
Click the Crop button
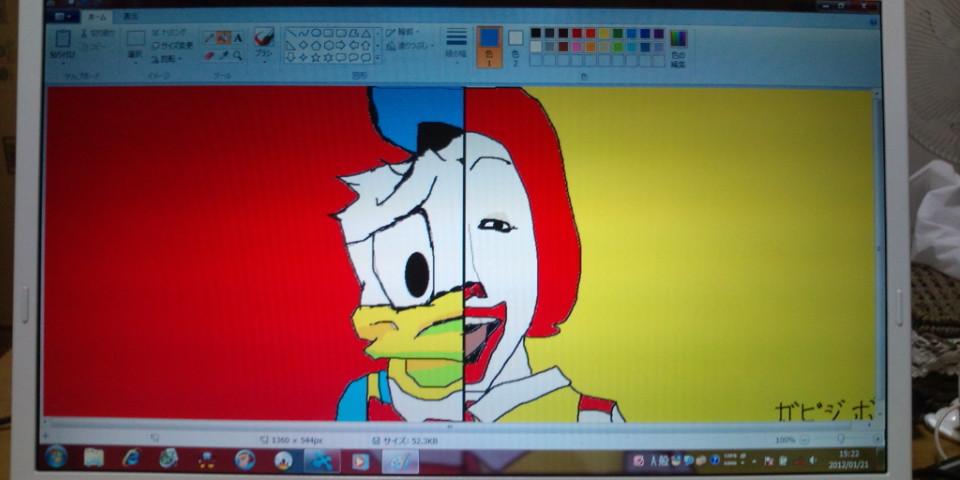pyautogui.click(x=168, y=32)
